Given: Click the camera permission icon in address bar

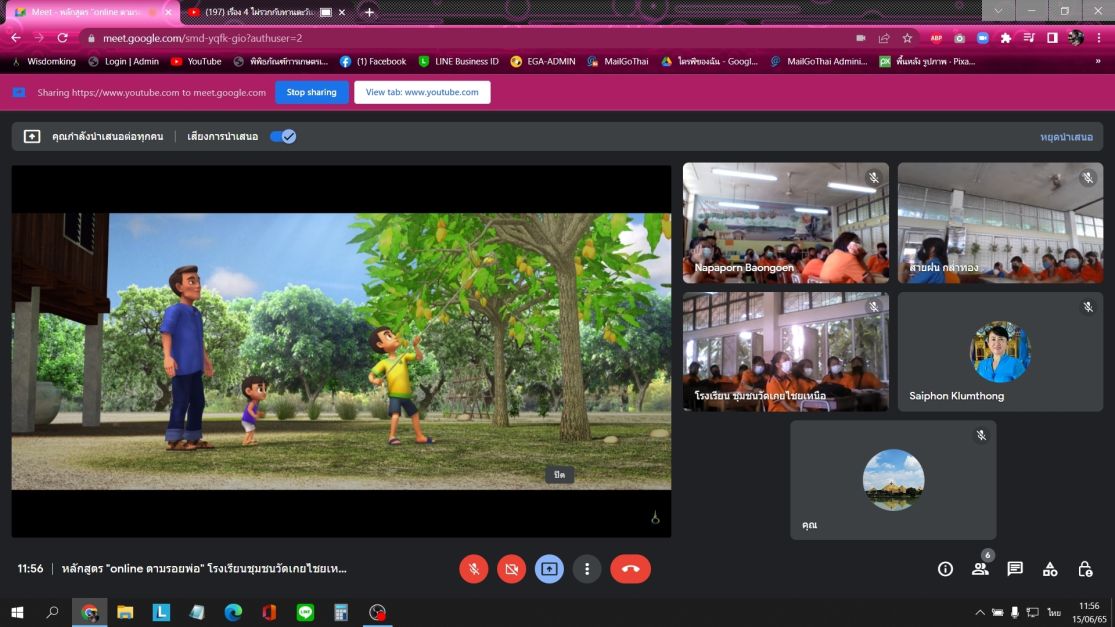Looking at the screenshot, I should [860, 38].
